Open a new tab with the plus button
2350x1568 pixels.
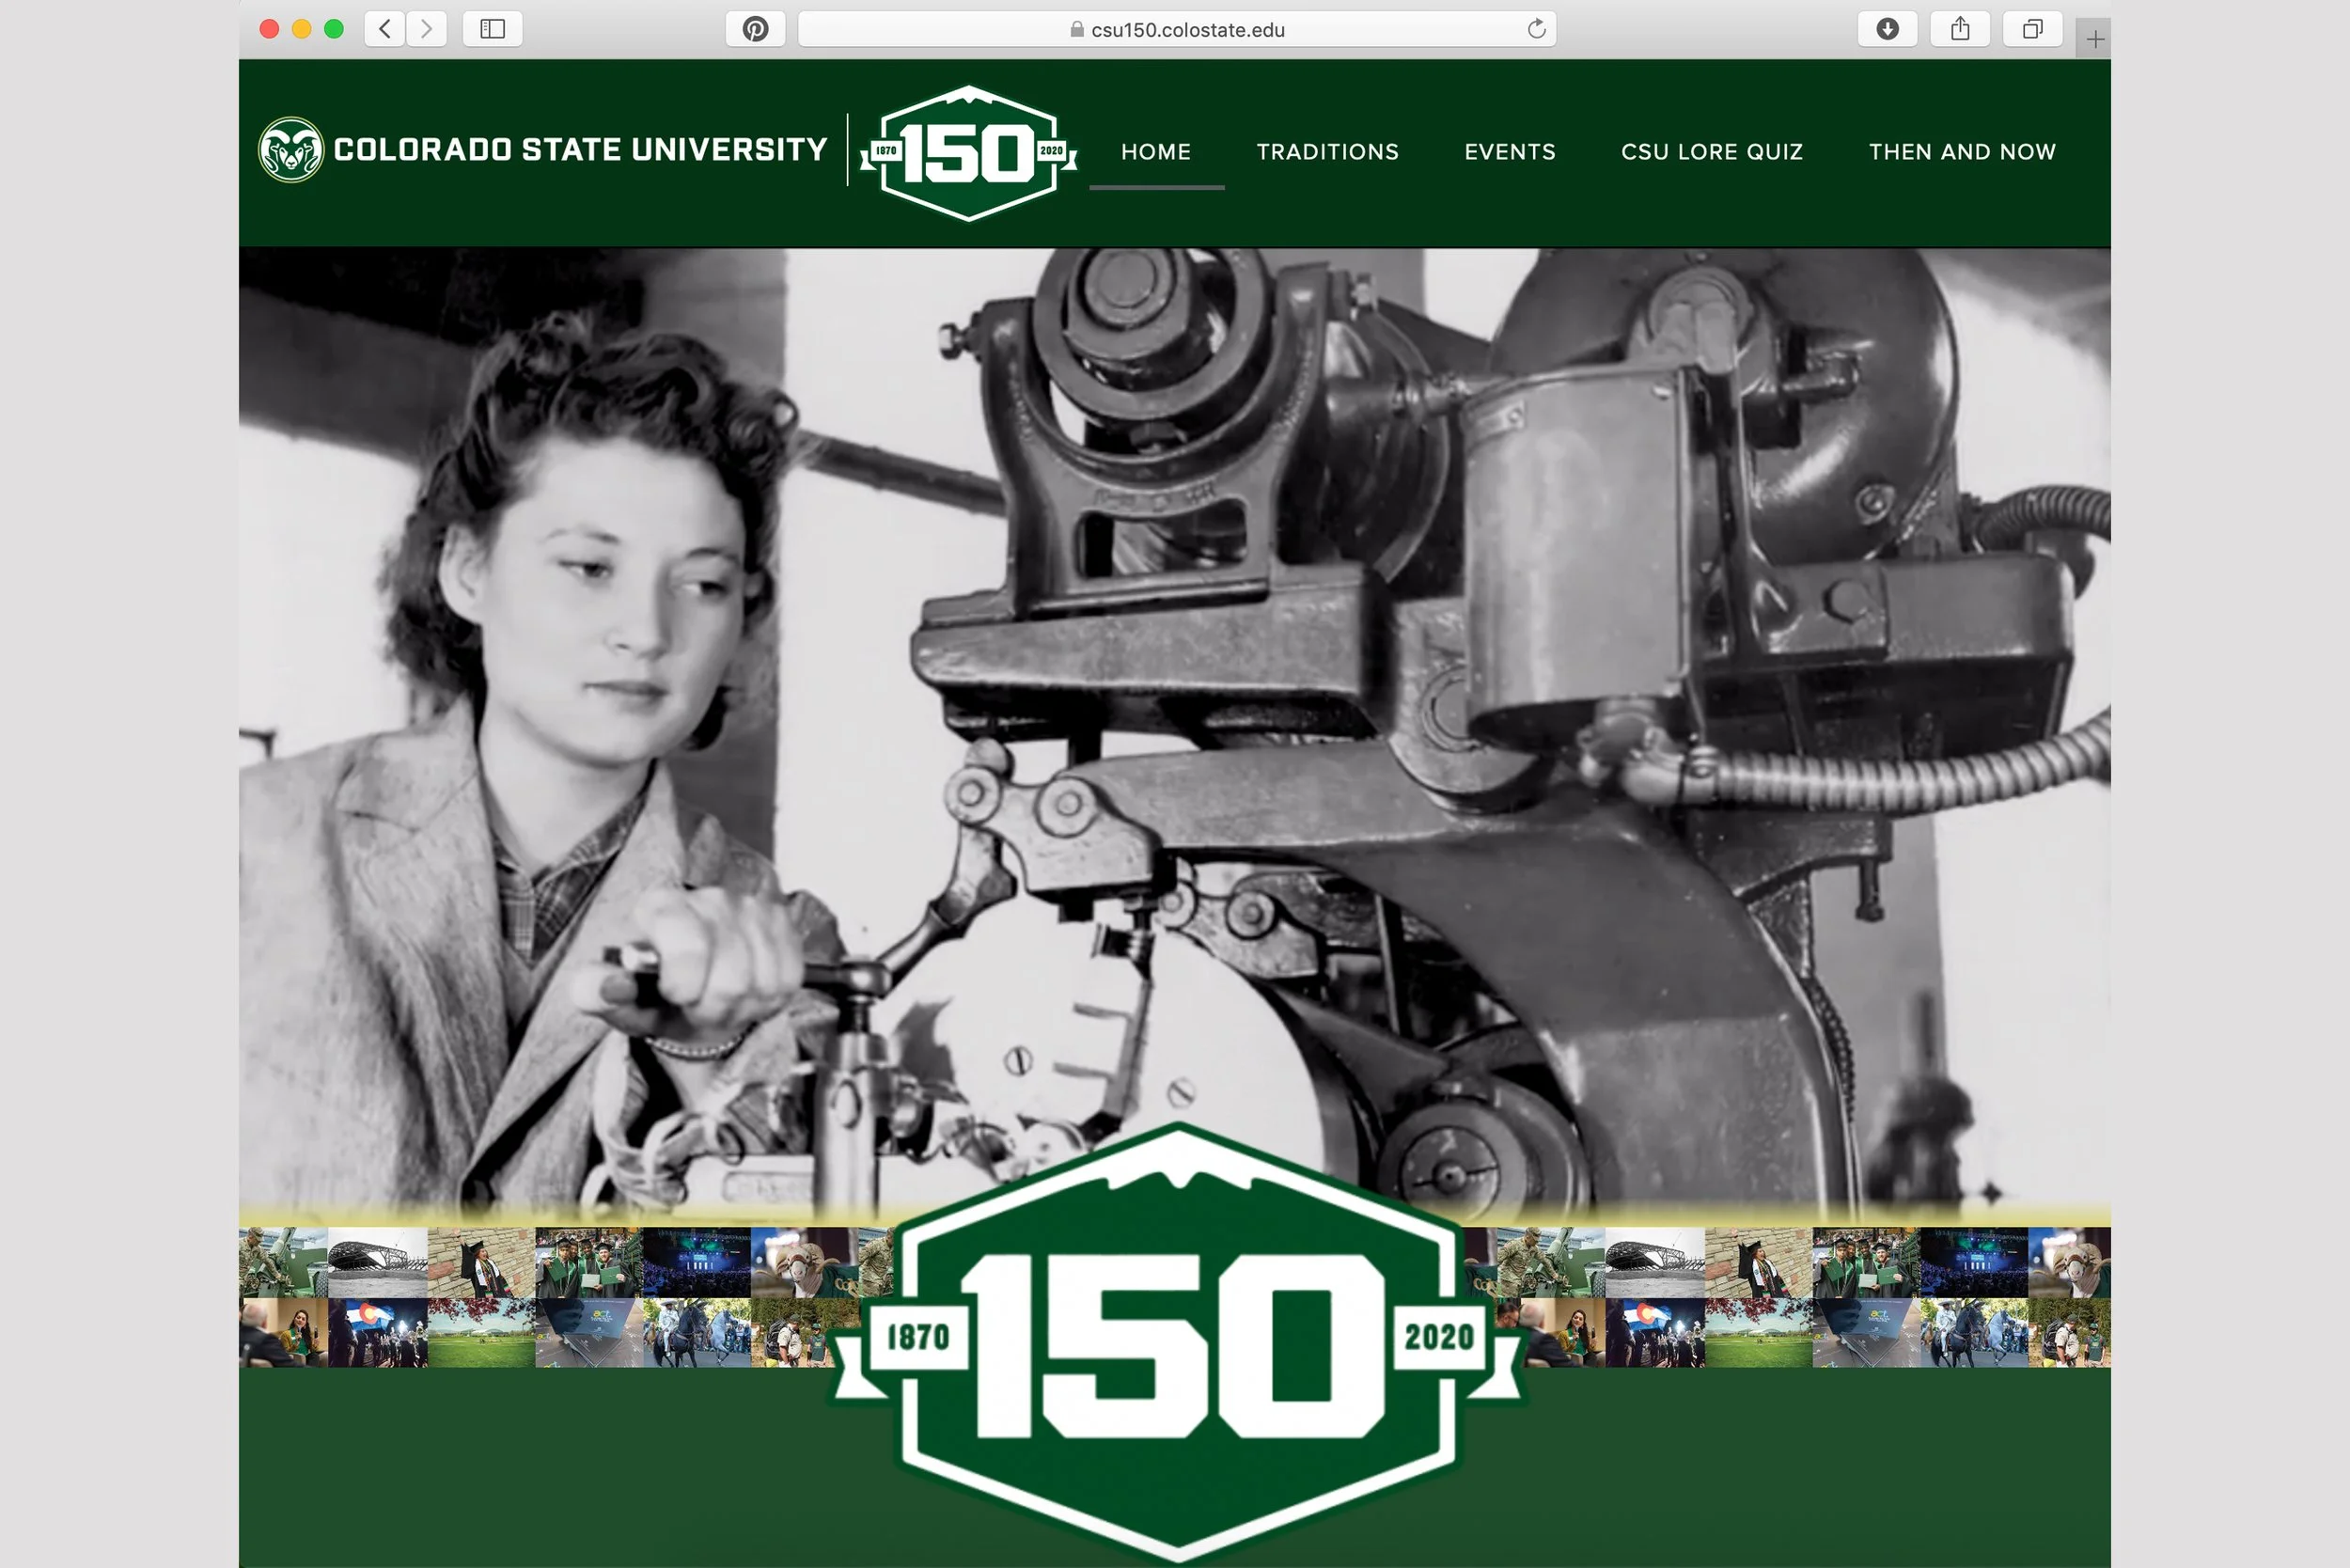[x=2094, y=39]
